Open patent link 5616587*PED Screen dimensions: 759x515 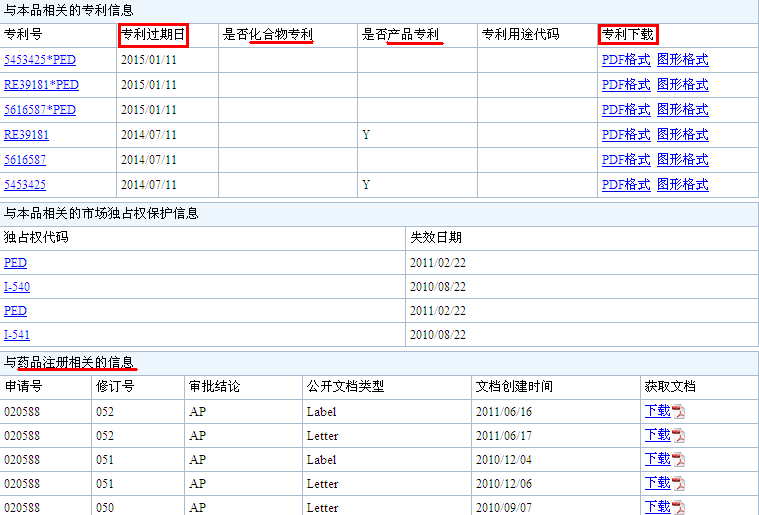tap(40, 110)
